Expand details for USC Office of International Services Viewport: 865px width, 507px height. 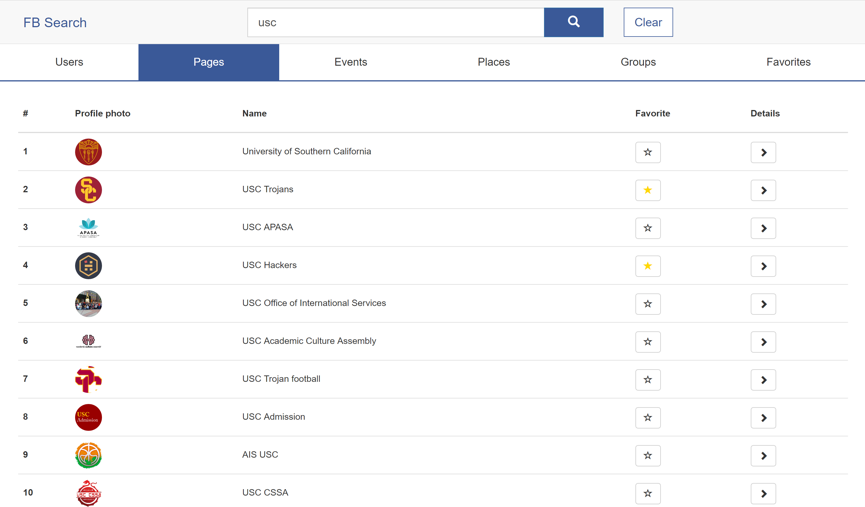pyautogui.click(x=763, y=304)
